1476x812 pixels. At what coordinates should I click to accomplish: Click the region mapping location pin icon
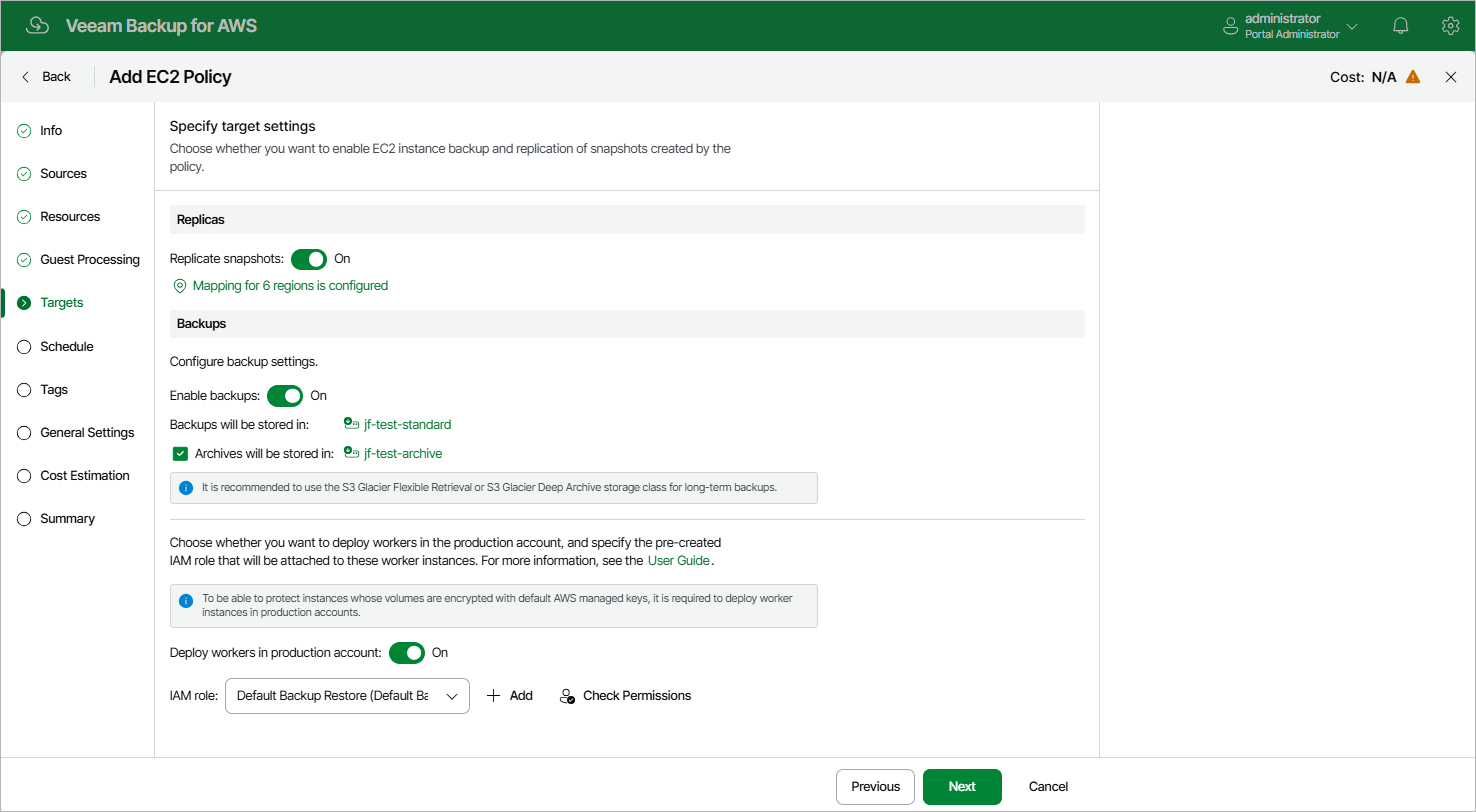[x=180, y=286]
